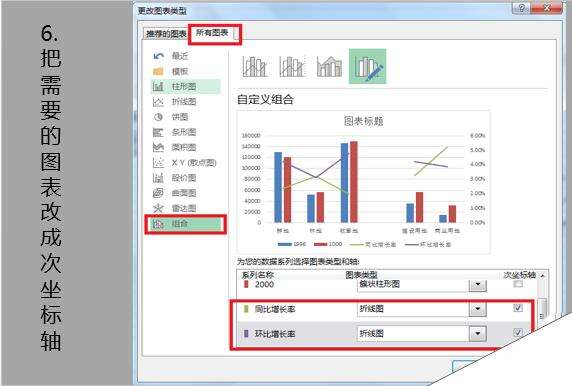Switch to the 推荐的图表 tab
This screenshot has height=386, width=572.
pyautogui.click(x=166, y=34)
